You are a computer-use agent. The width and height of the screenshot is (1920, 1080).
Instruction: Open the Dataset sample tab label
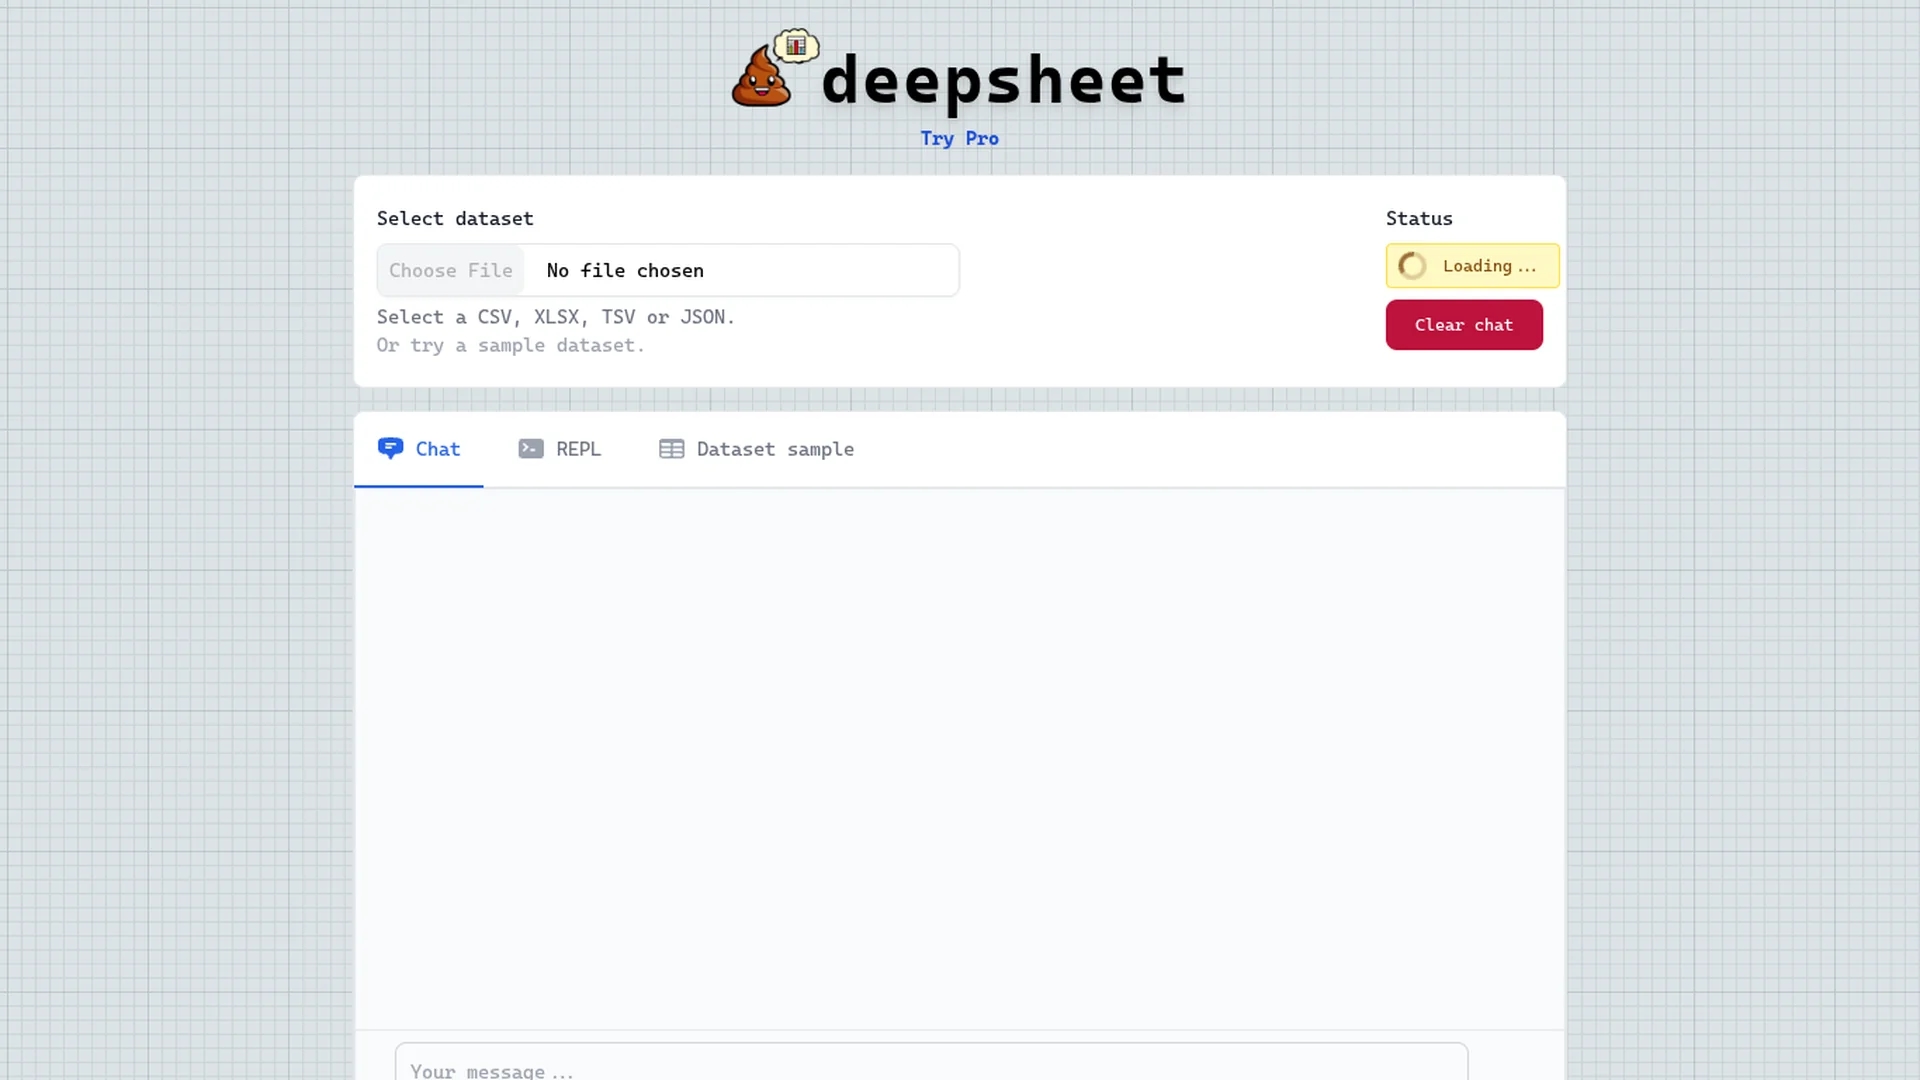pos(775,449)
